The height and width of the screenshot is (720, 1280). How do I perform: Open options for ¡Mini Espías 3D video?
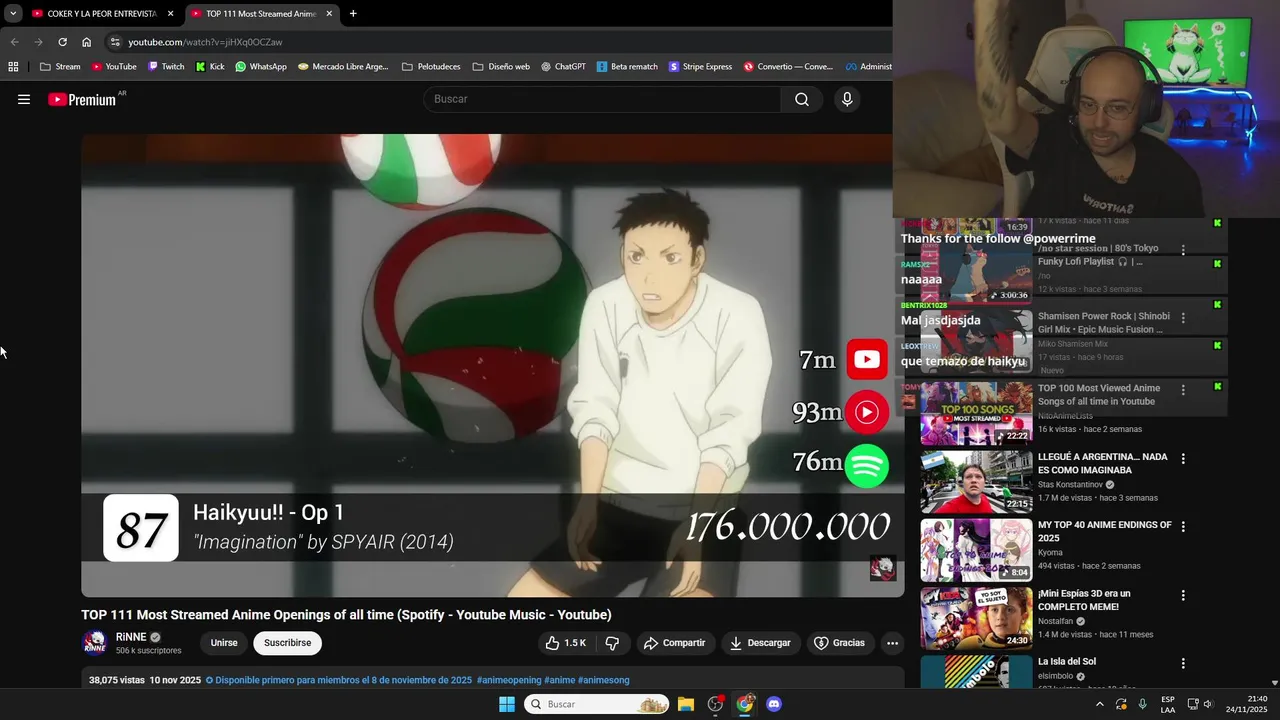click(x=1183, y=595)
